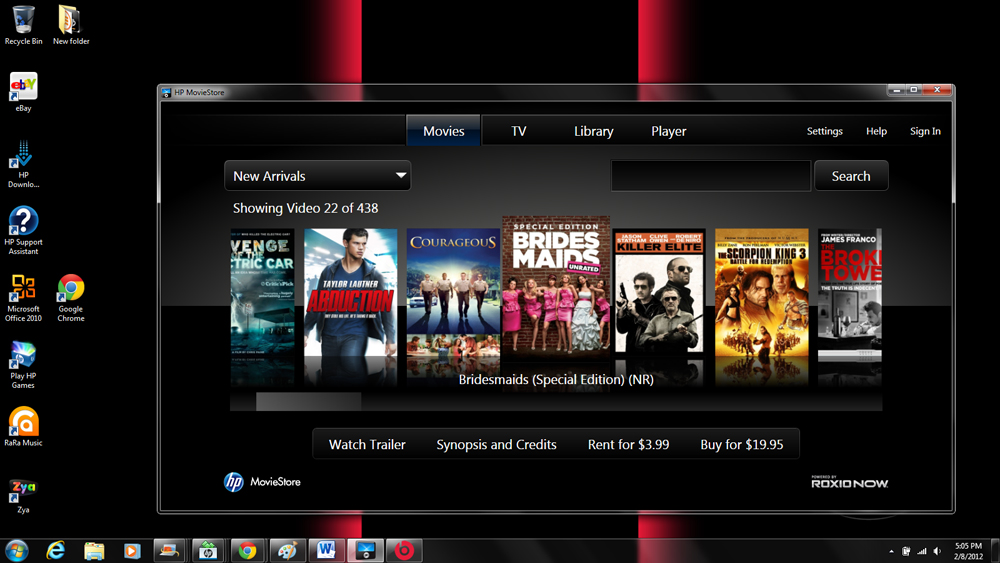The height and width of the screenshot is (563, 1000).
Task: Launch Microsoft Office 2010 shortcut
Action: coord(24,298)
